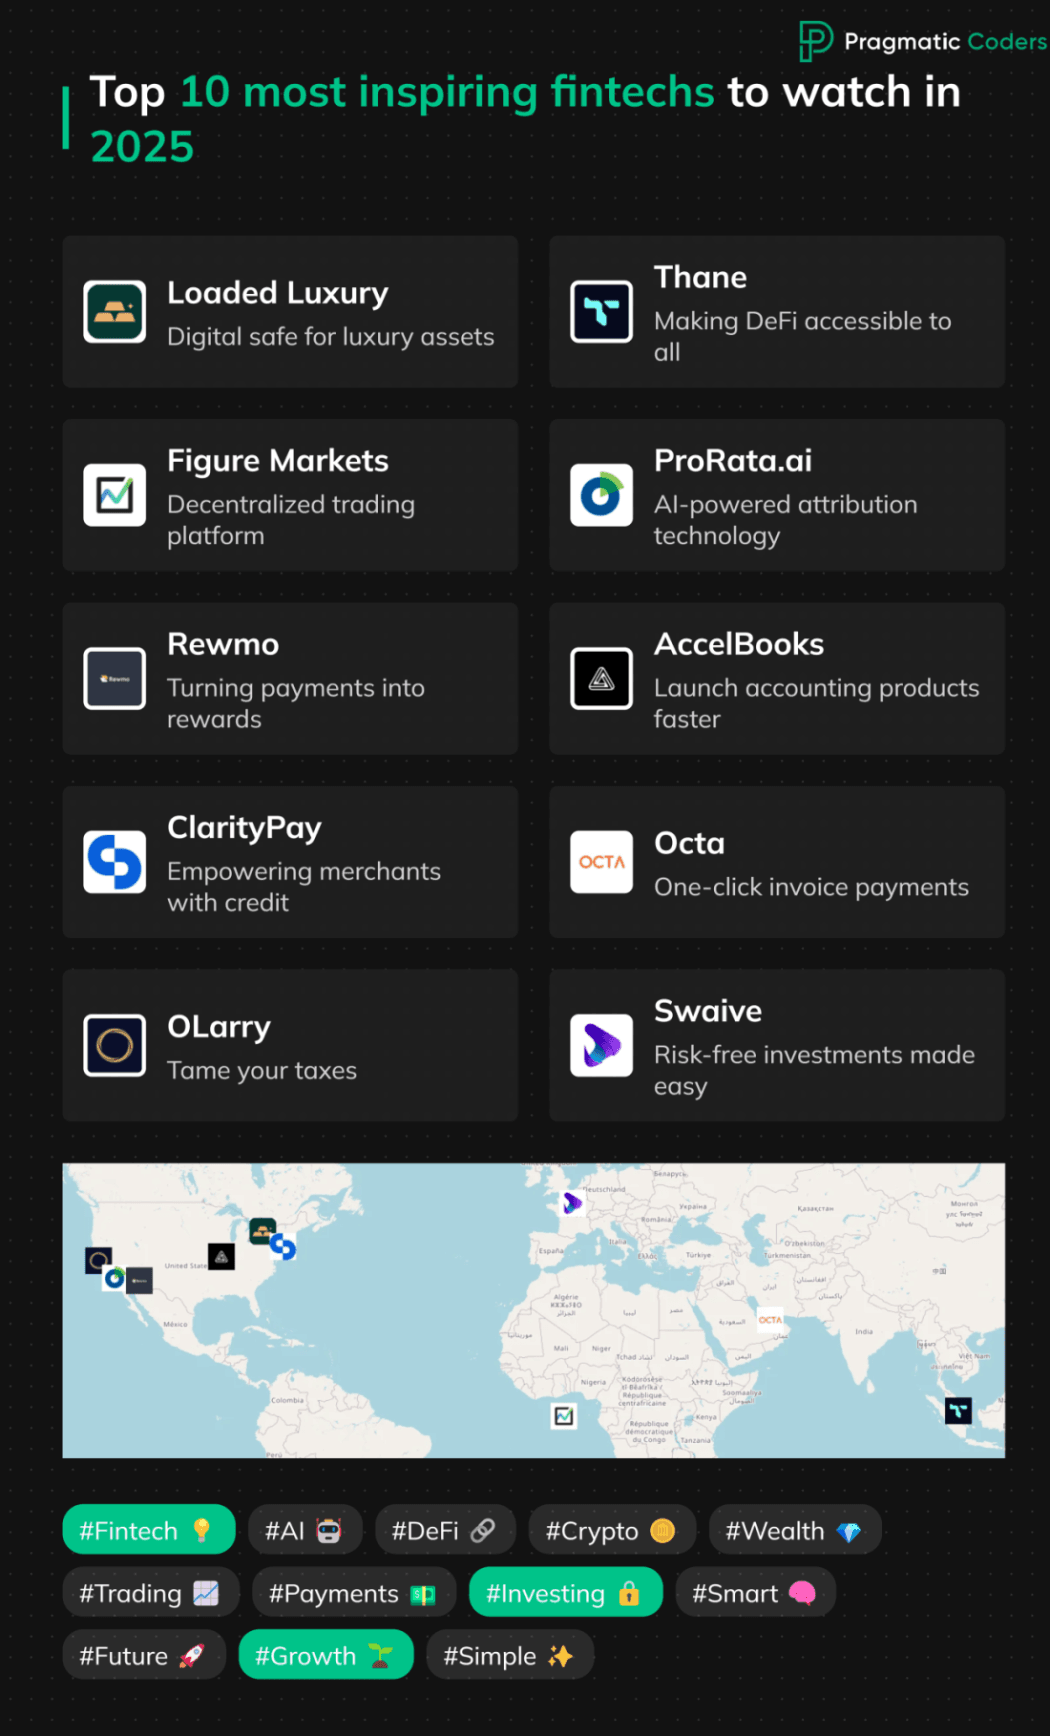Toggle the #Crypto tag

(x=612, y=1530)
